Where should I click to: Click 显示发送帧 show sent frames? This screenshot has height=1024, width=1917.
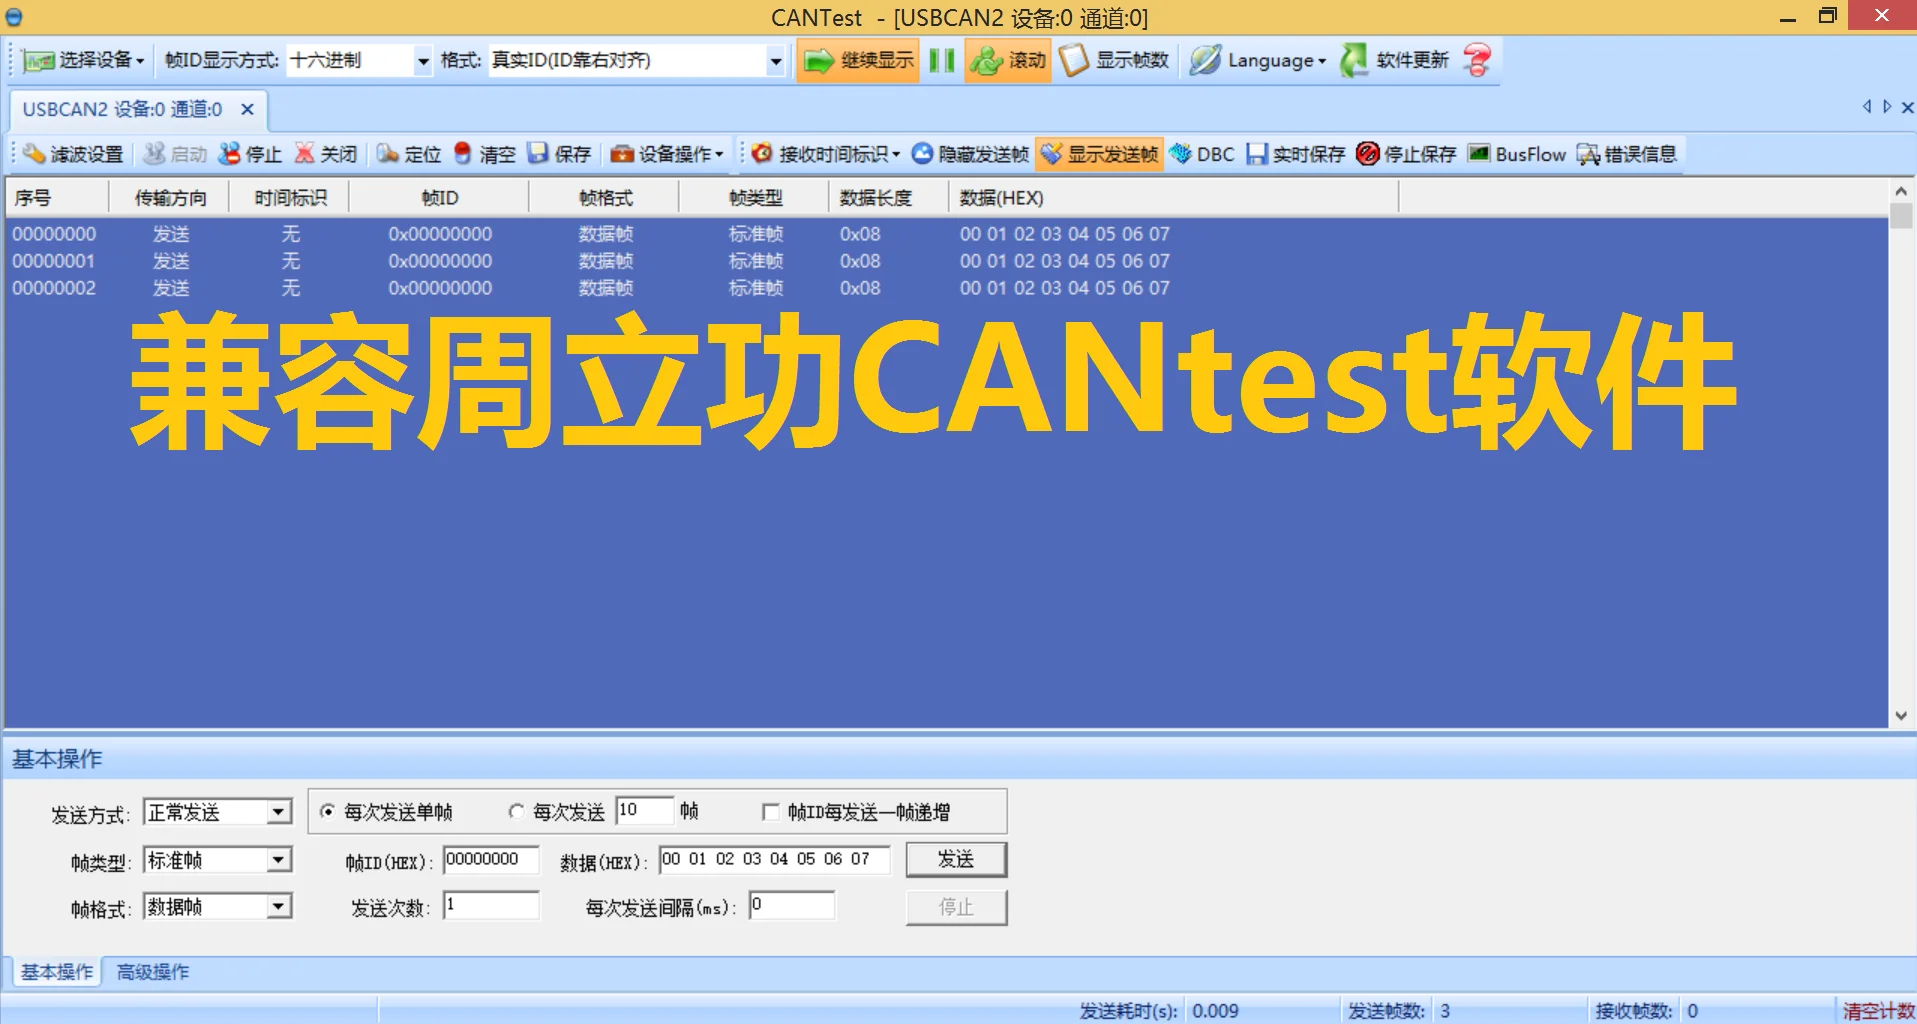point(1099,154)
